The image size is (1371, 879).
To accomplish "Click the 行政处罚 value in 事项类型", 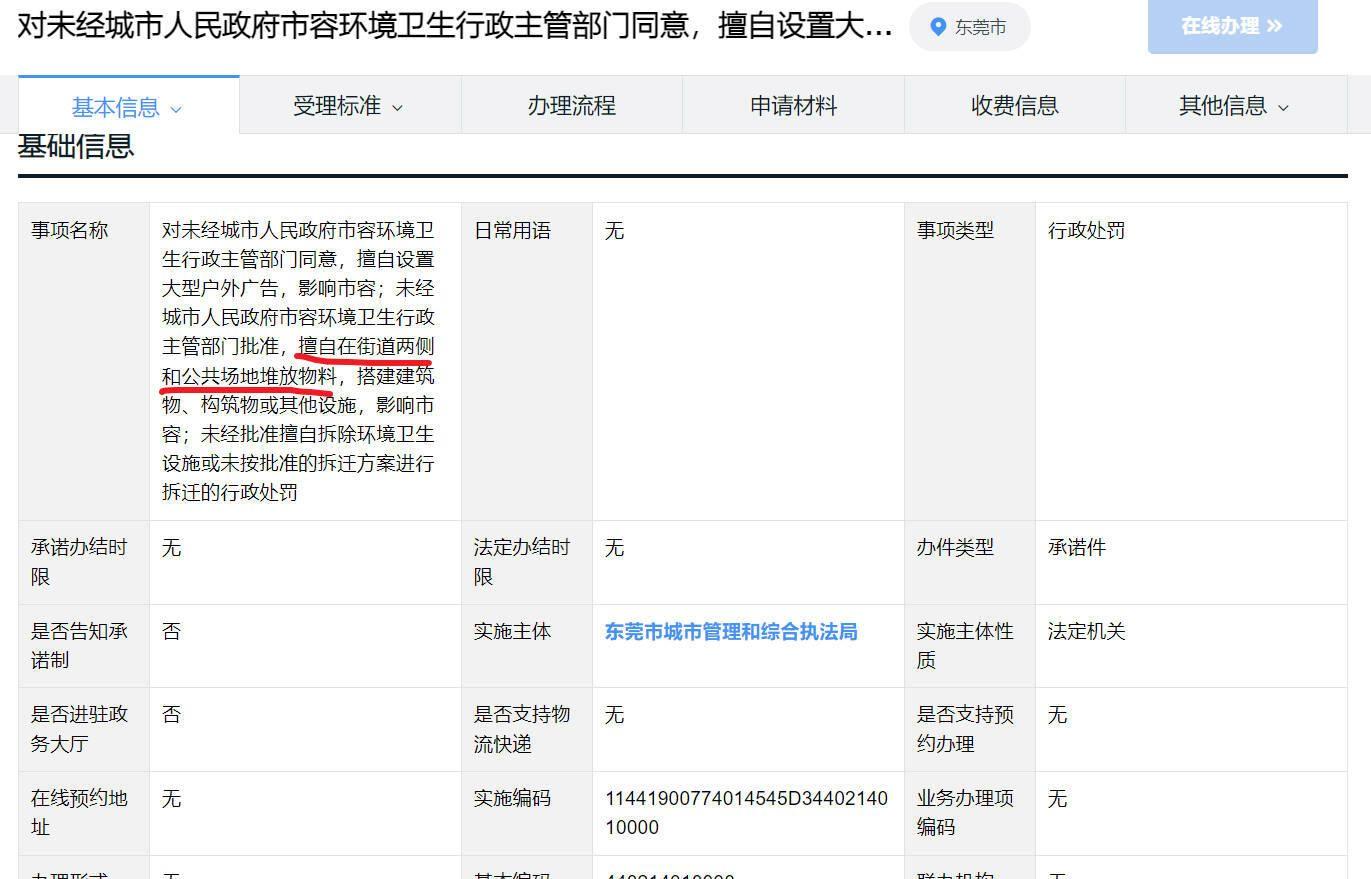I will (x=1086, y=231).
